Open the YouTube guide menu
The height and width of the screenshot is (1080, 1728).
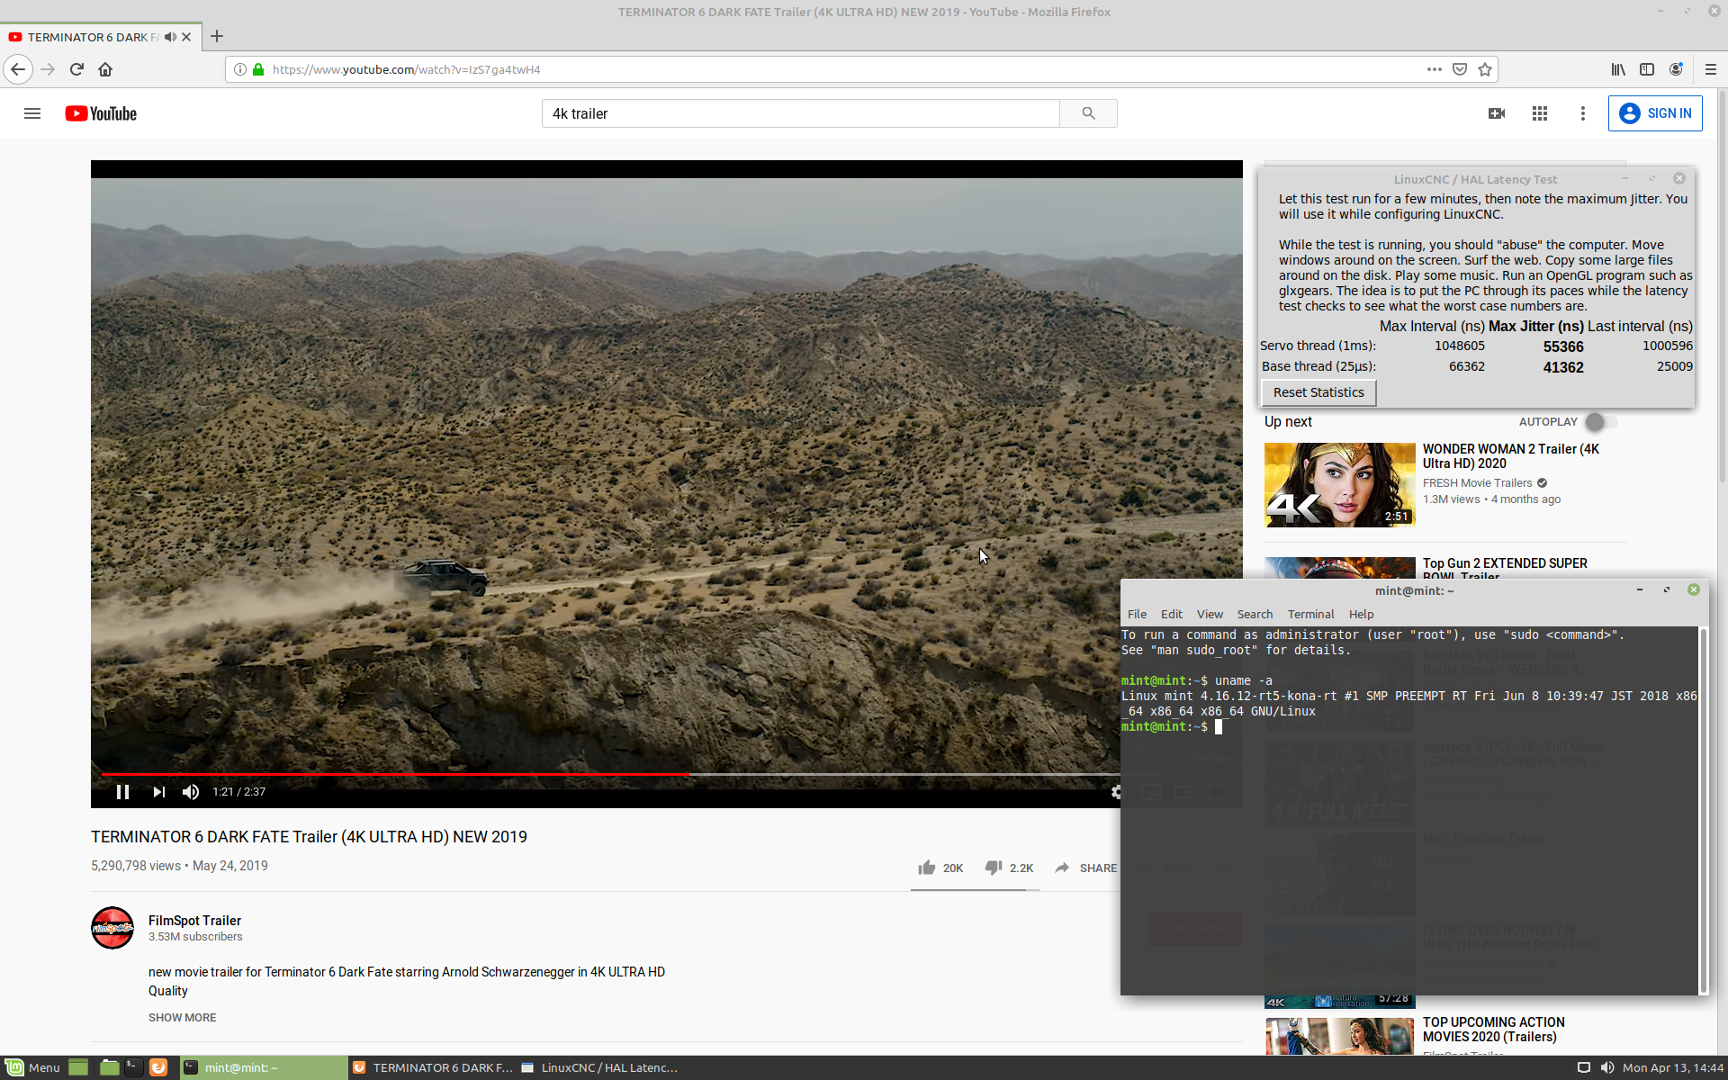[32, 113]
